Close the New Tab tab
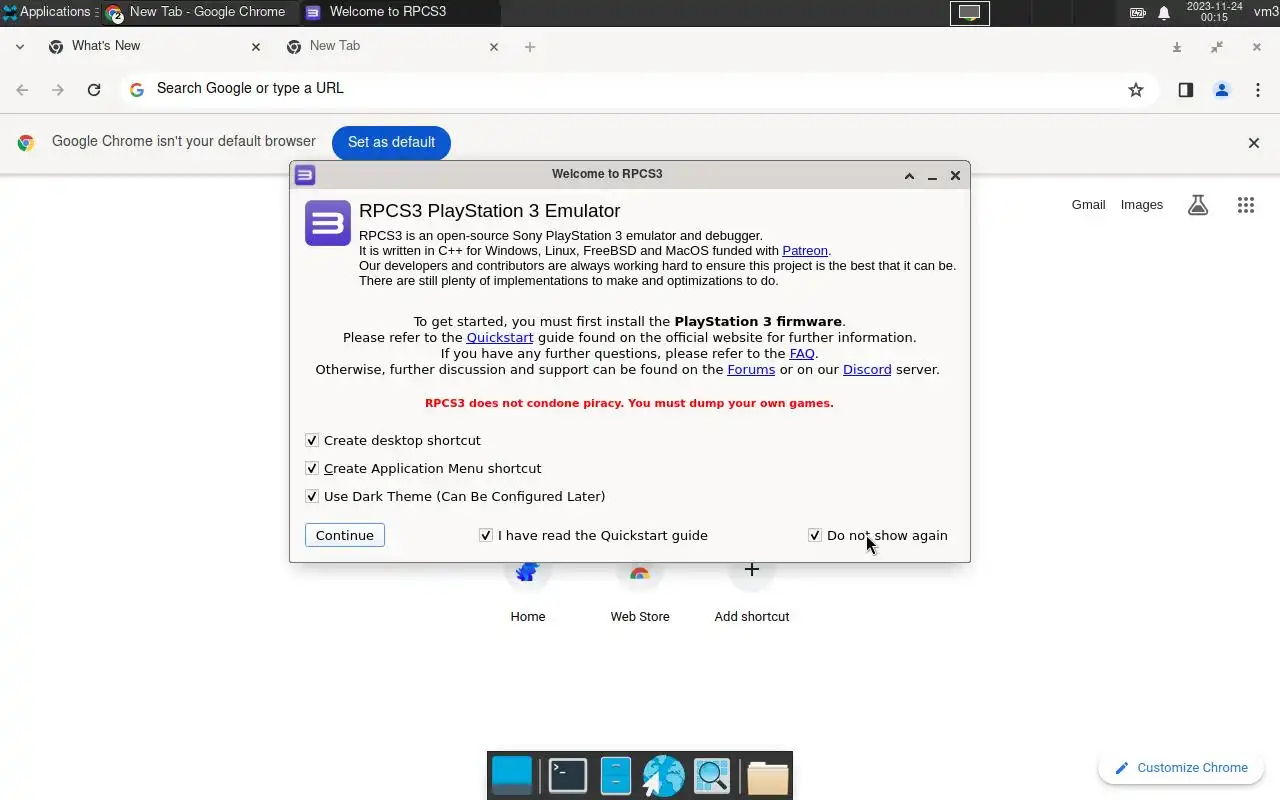Viewport: 1280px width, 800px height. (493, 47)
